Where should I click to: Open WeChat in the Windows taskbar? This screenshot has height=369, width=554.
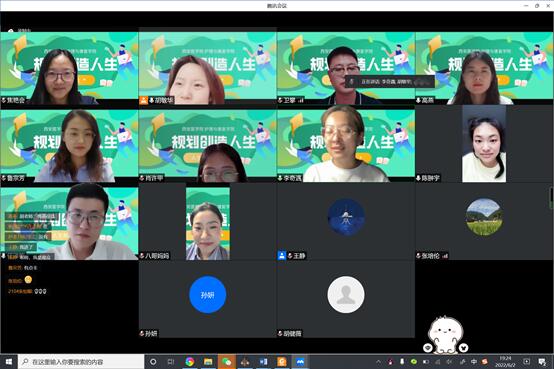click(226, 362)
